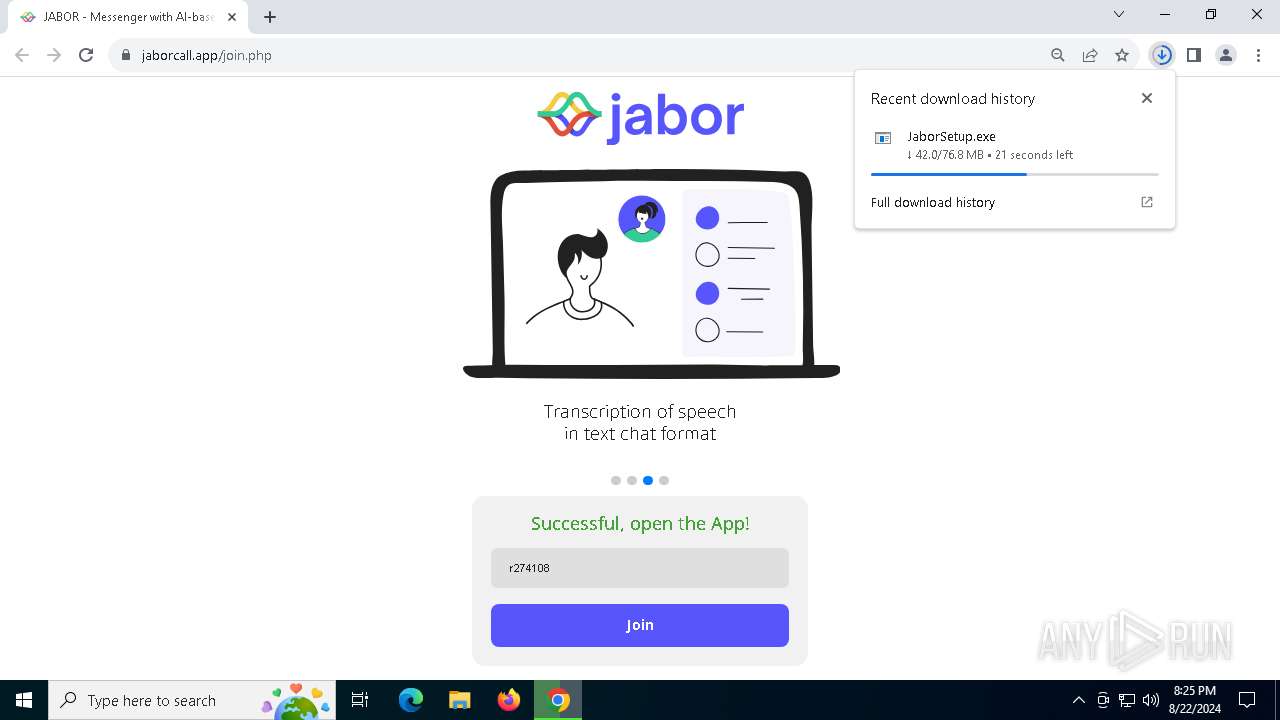
Task: Open the Chrome side panel
Action: pyautogui.click(x=1194, y=55)
